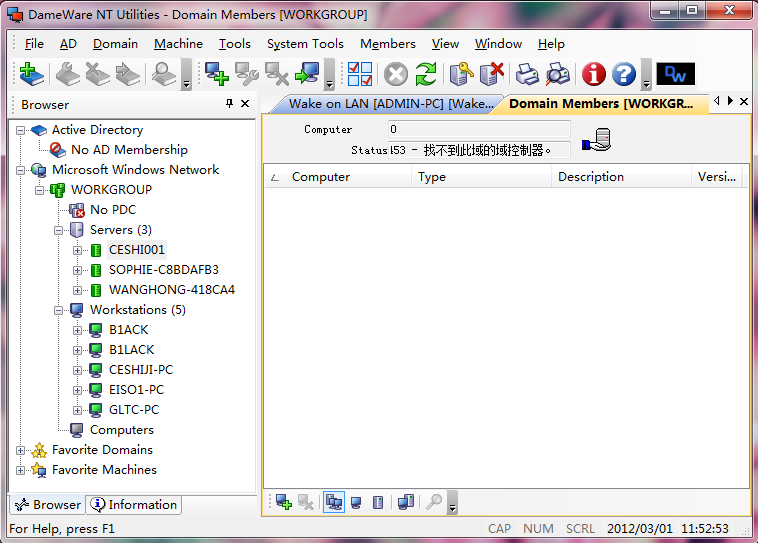Close the Browser panel with its X

click(x=245, y=103)
